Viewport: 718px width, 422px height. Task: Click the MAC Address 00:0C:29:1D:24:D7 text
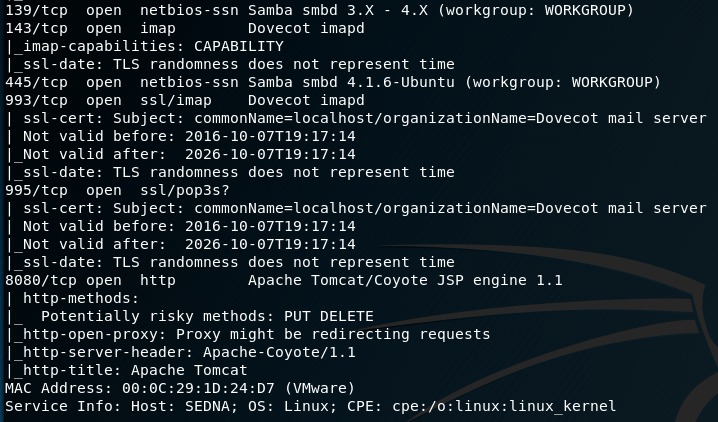click(140, 388)
